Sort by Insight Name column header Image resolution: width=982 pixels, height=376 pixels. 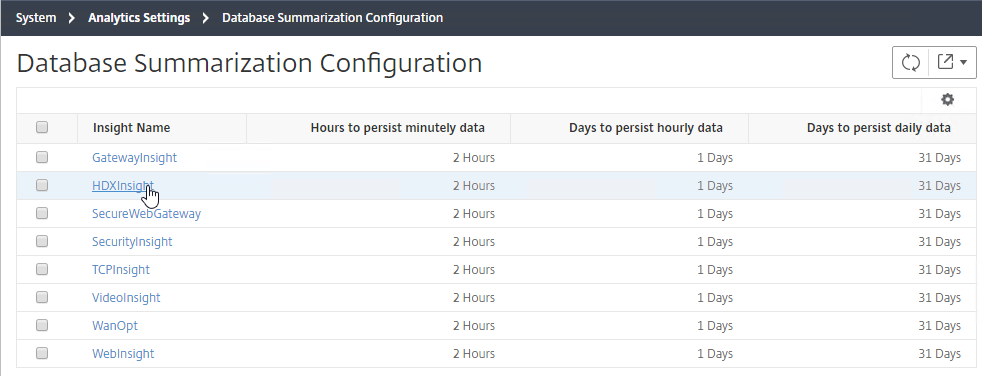pyautogui.click(x=132, y=128)
